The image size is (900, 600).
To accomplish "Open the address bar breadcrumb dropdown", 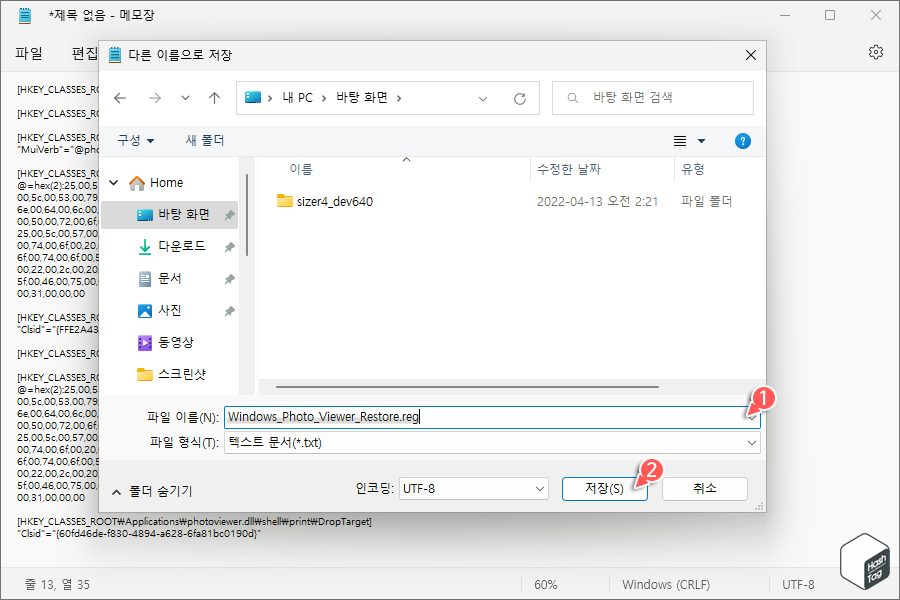I will [x=483, y=97].
